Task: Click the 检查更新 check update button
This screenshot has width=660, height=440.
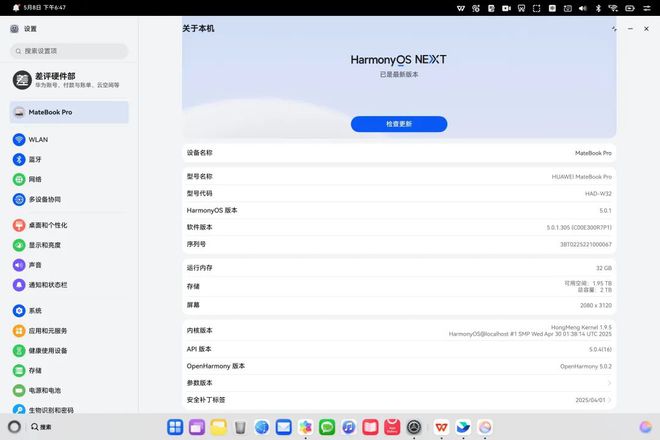Action: [x=399, y=124]
